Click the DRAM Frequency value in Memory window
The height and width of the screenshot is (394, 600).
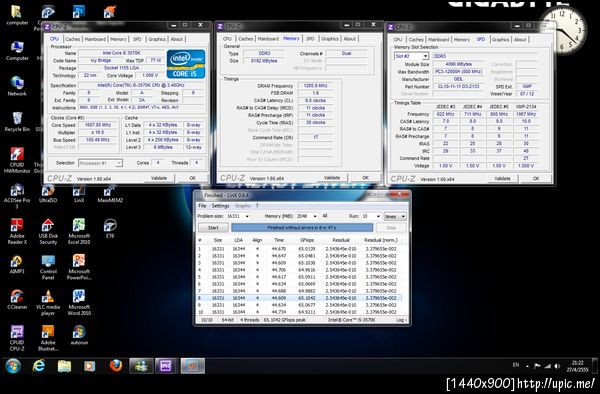tap(315, 86)
